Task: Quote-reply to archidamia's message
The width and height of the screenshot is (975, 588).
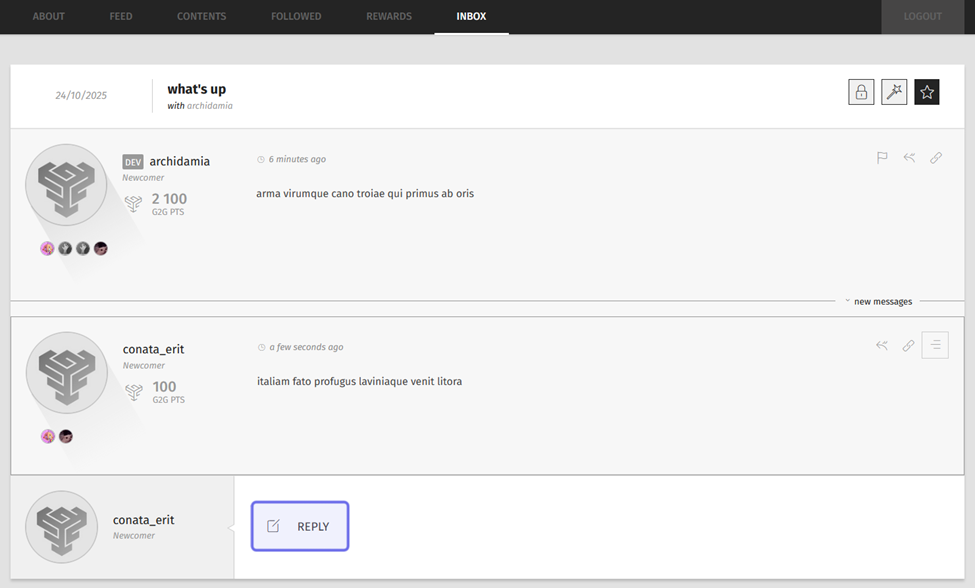Action: coord(909,158)
